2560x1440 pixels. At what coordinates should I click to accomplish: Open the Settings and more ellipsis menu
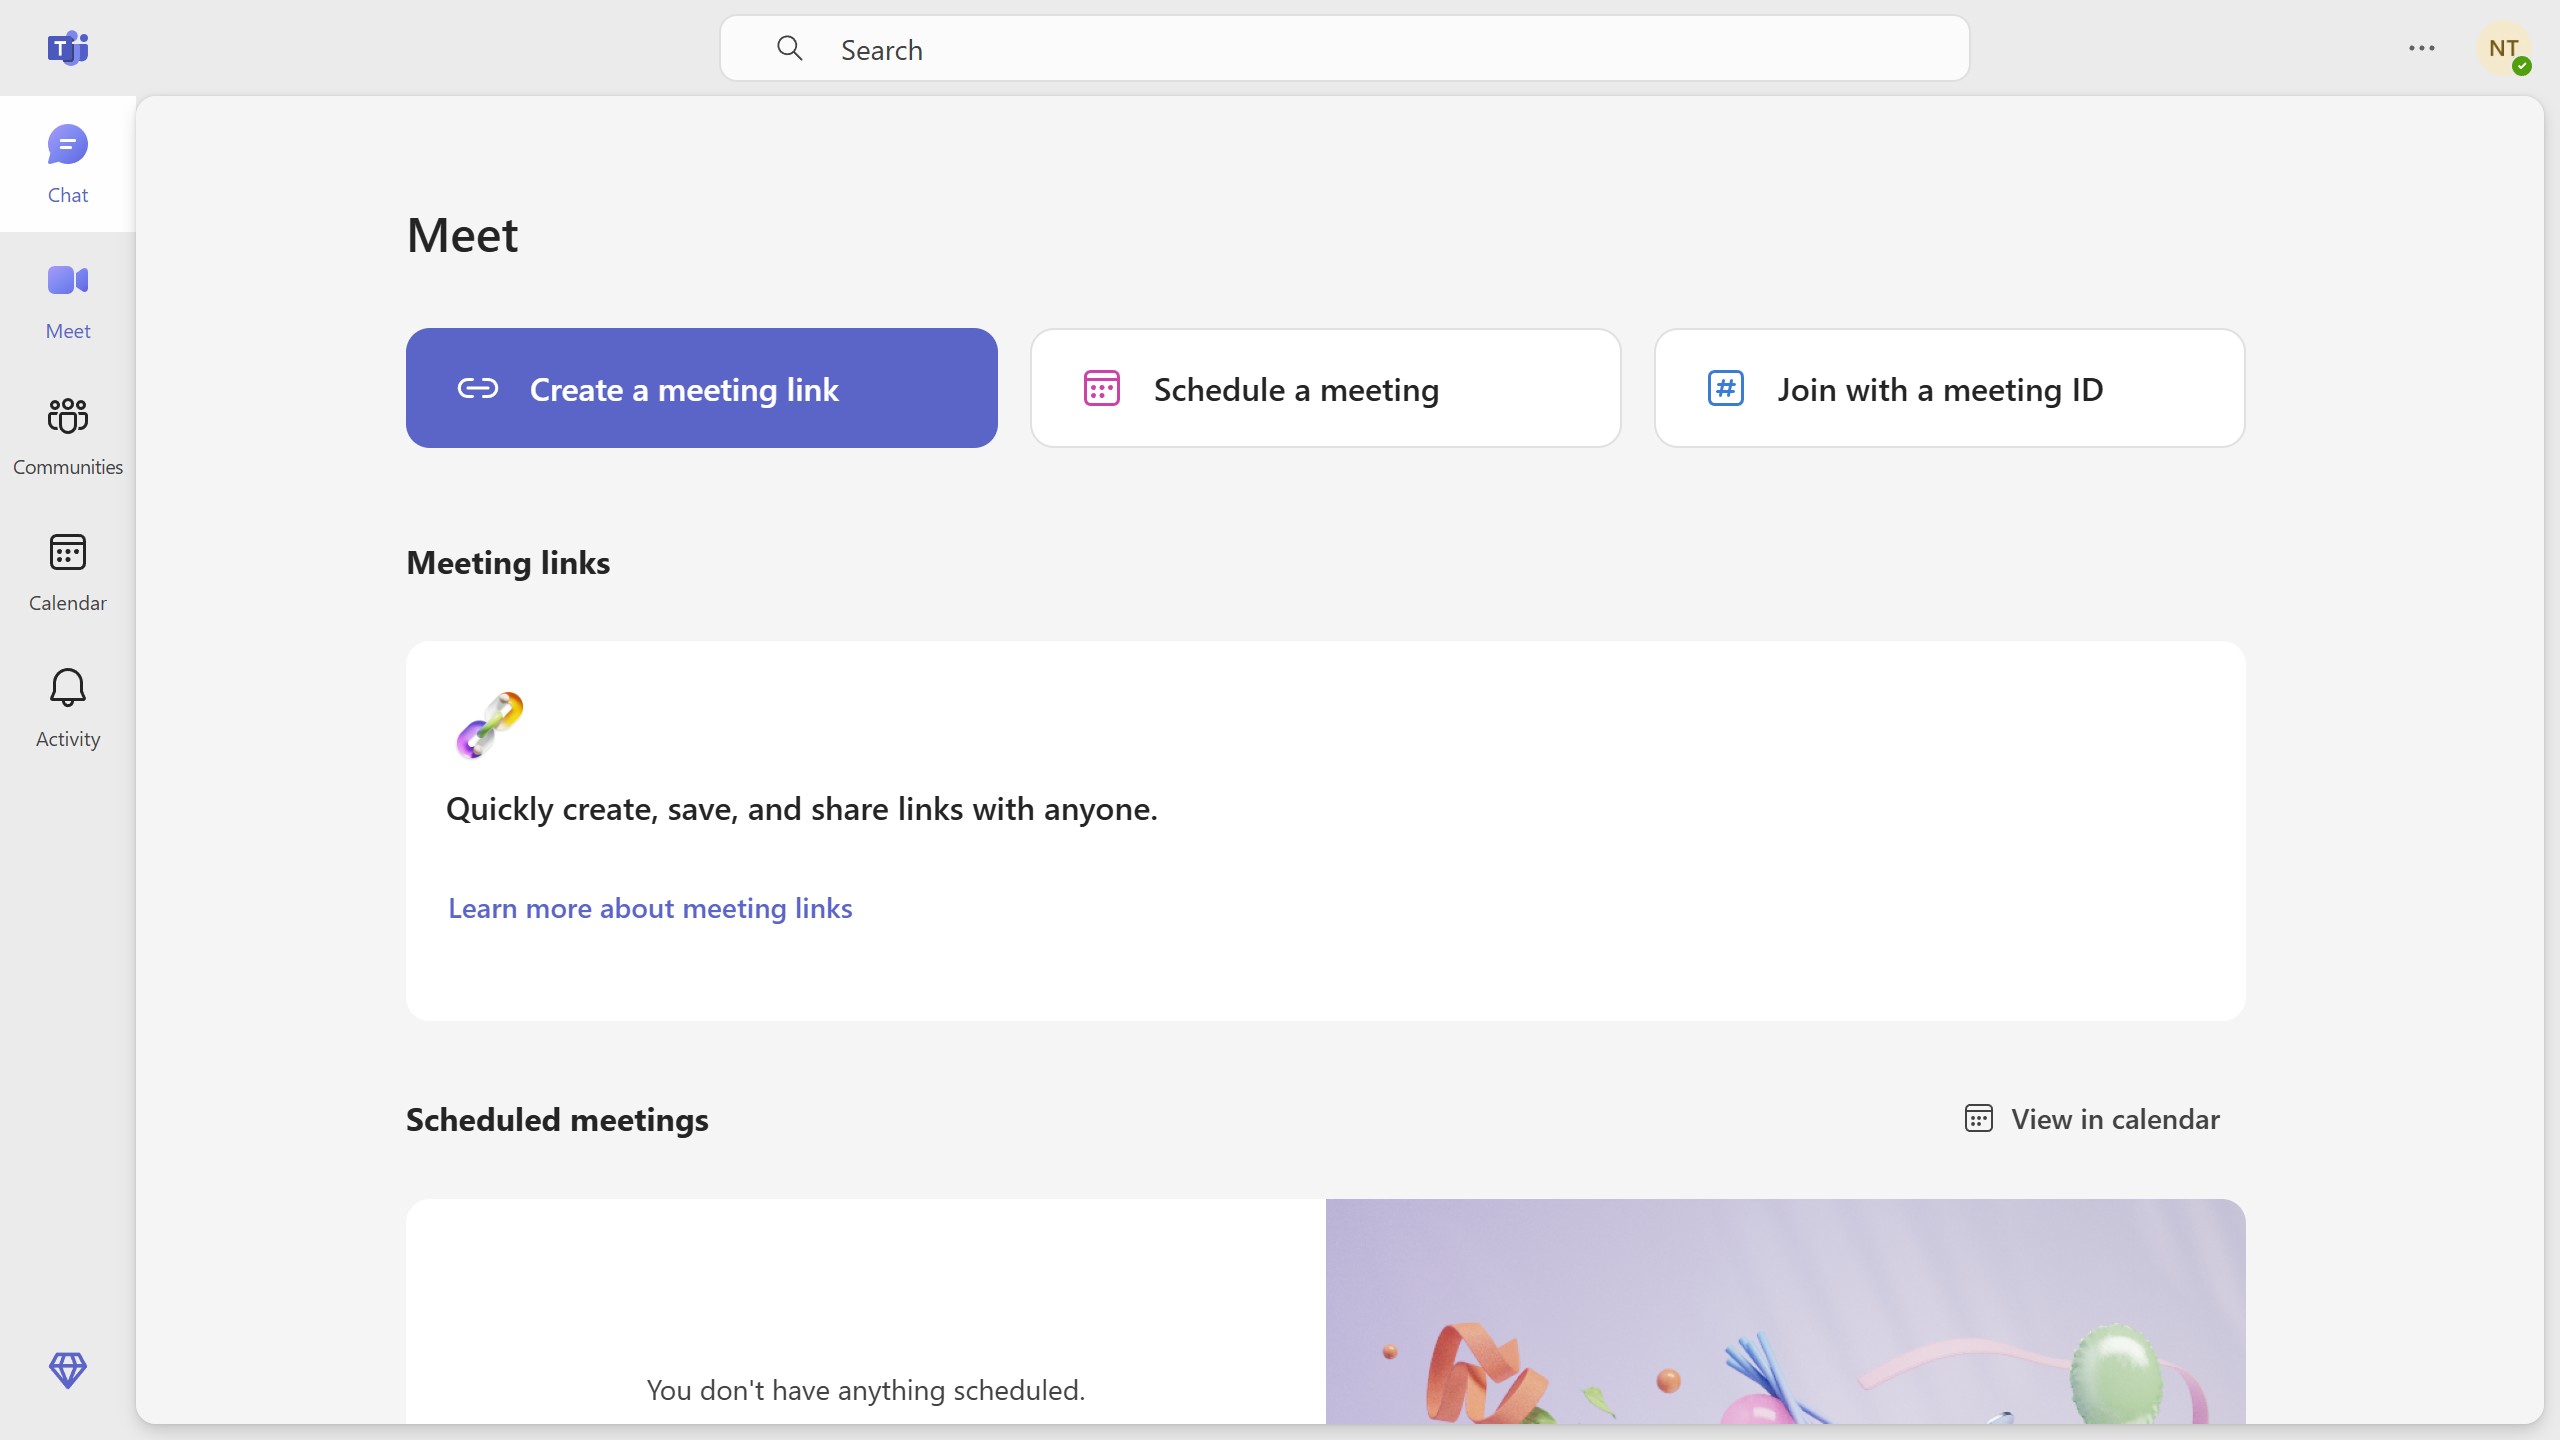(2421, 48)
